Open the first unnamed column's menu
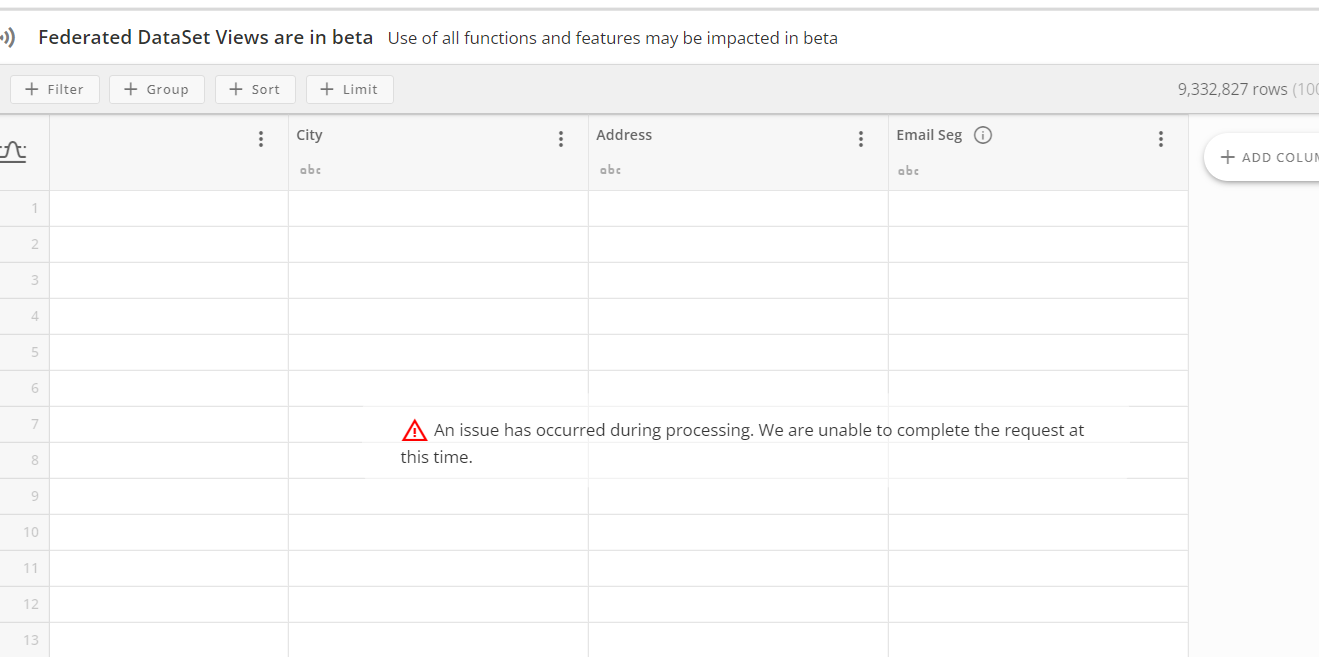1319x657 pixels. click(x=260, y=138)
